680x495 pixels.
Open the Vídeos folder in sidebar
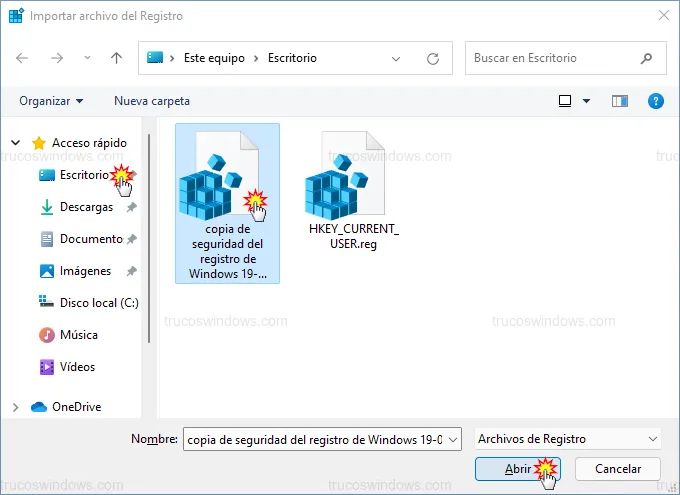pyautogui.click(x=77, y=366)
